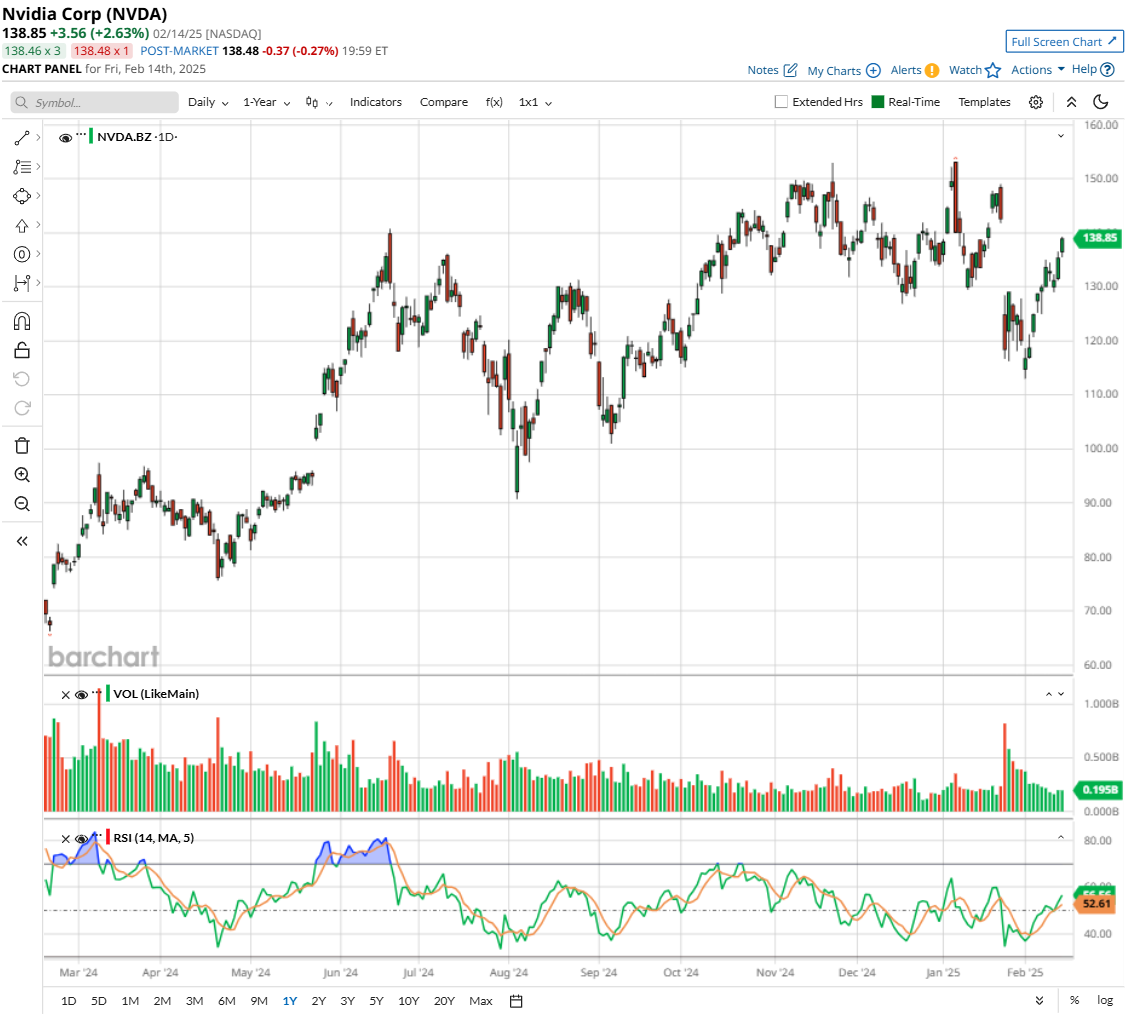1130x1017 pixels.
Task: Click the 138.85 current price label
Action: (1098, 238)
